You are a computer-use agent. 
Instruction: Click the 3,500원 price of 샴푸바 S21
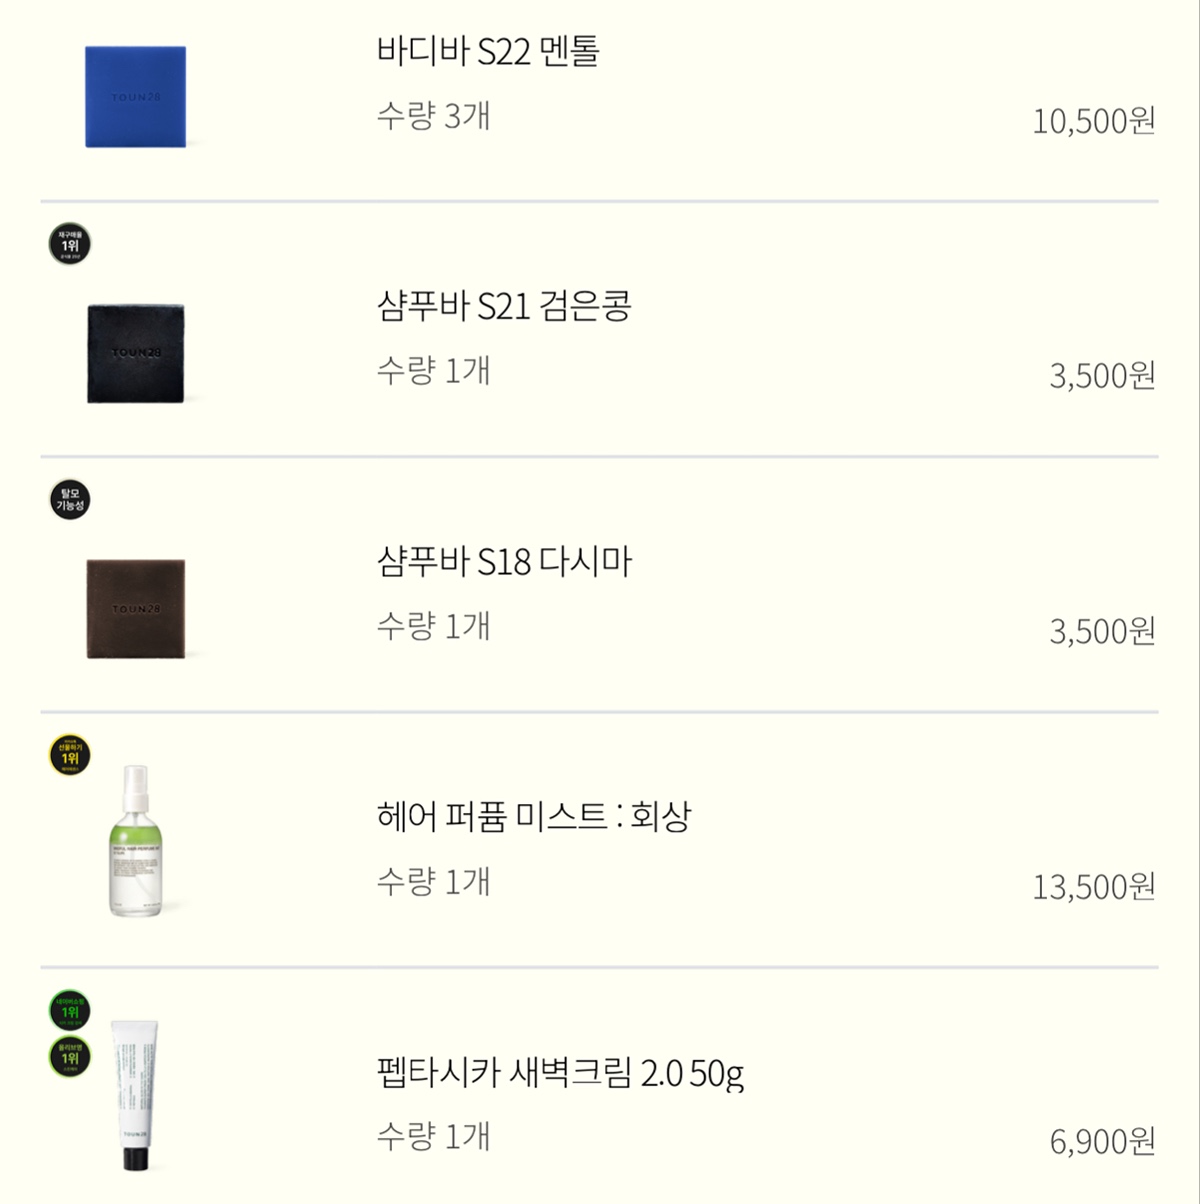click(1102, 376)
